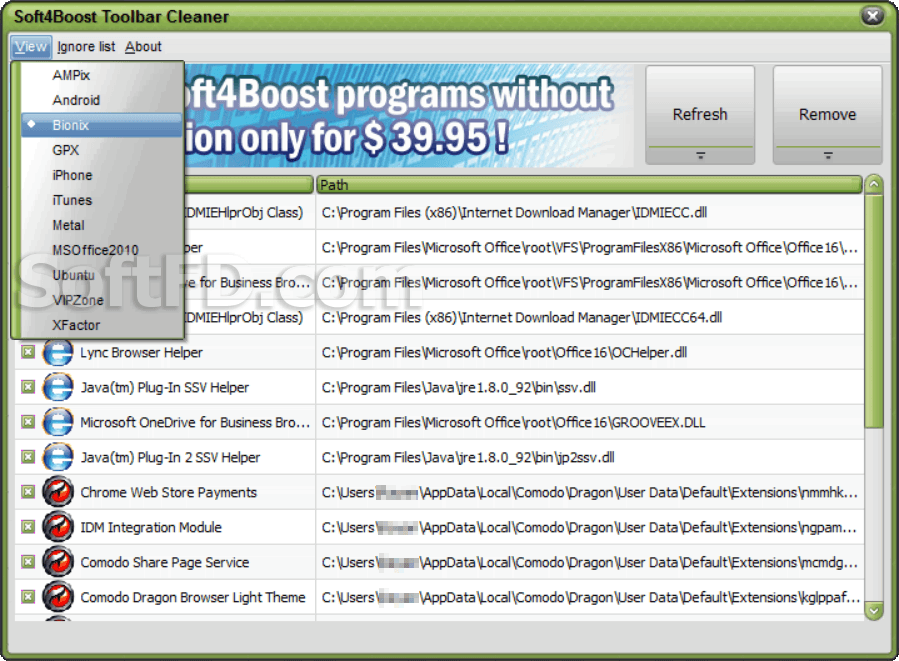Click Internet Explorer icon beside Java(tm) Plug-In 2 SSV Helper

point(58,457)
